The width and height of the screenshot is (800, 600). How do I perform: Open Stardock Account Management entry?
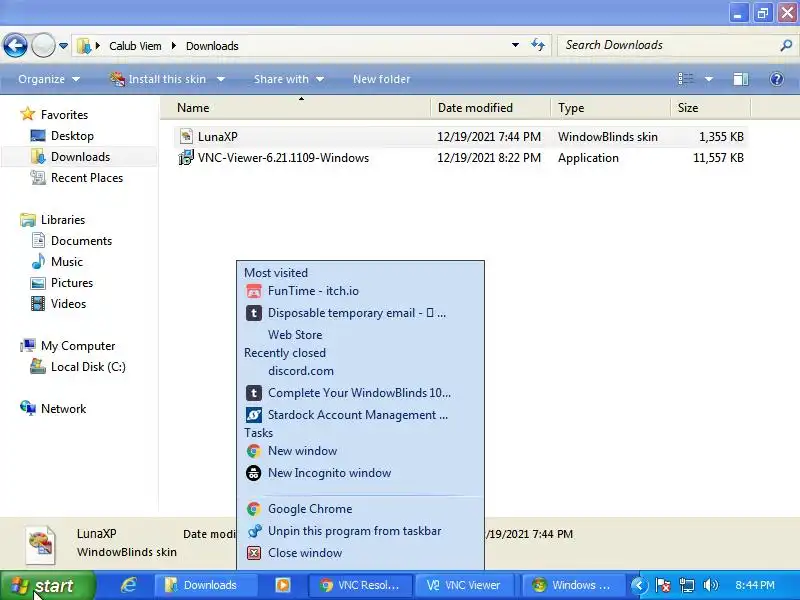[x=360, y=415]
